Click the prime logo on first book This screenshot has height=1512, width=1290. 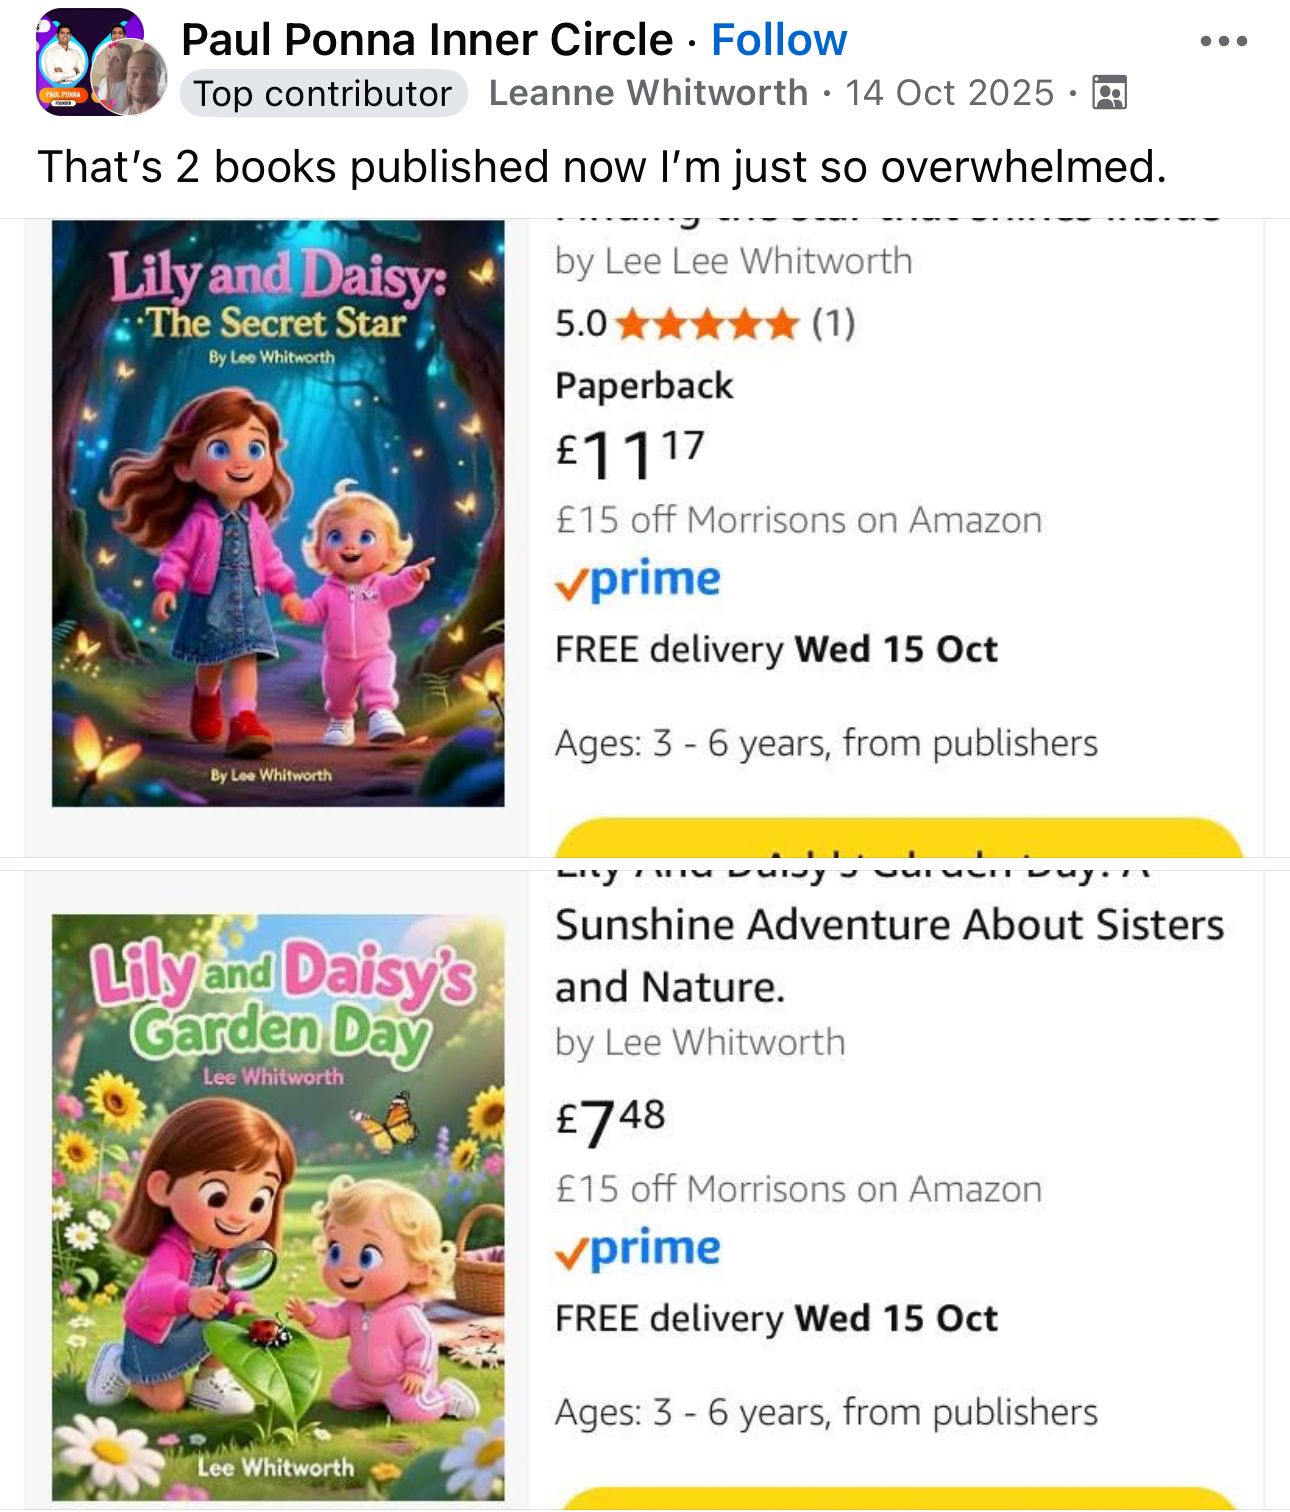coord(638,580)
